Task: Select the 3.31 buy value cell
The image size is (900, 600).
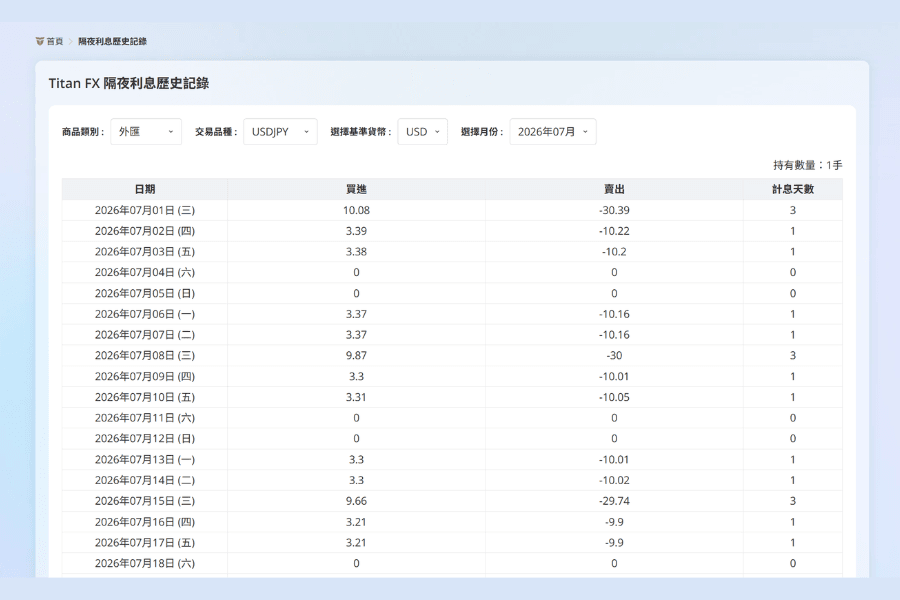Action: (356, 397)
